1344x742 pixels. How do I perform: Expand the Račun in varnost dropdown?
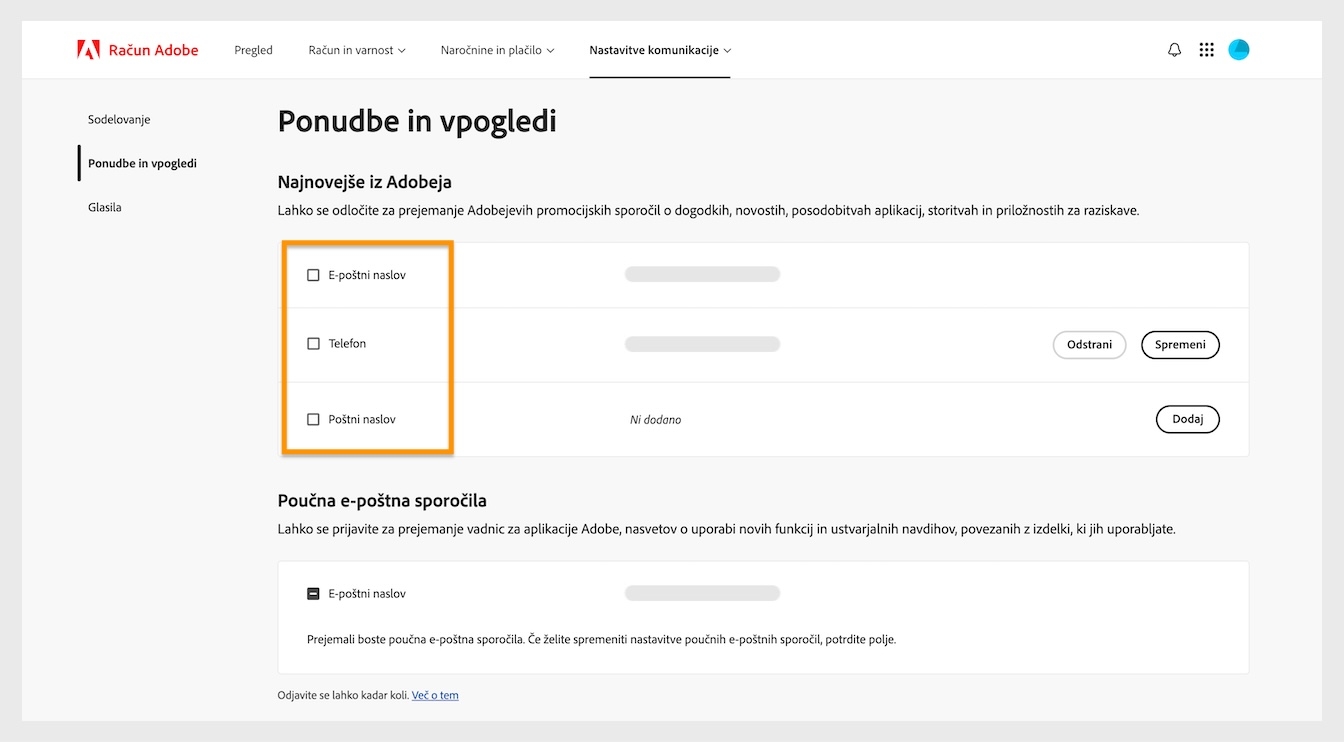[356, 49]
